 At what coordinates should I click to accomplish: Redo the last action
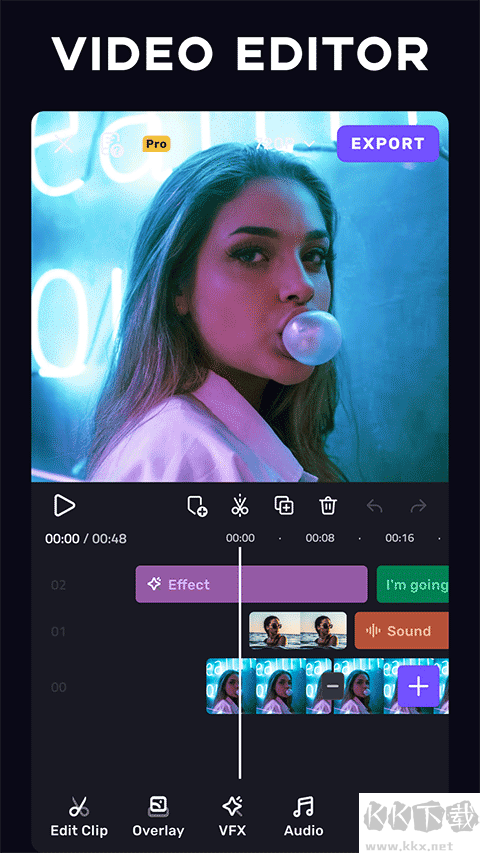(x=418, y=506)
